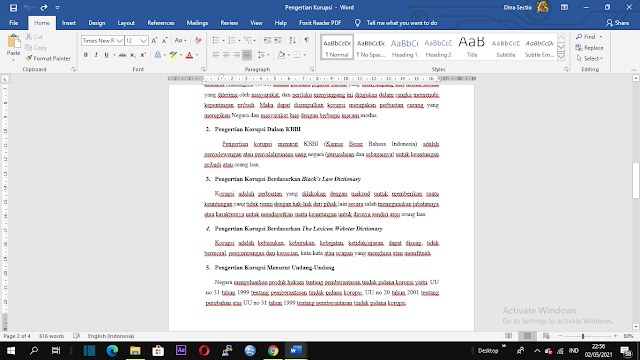Viewport: 640px width, 360px height.
Task: Switch to the References tab
Action: [x=161, y=23]
